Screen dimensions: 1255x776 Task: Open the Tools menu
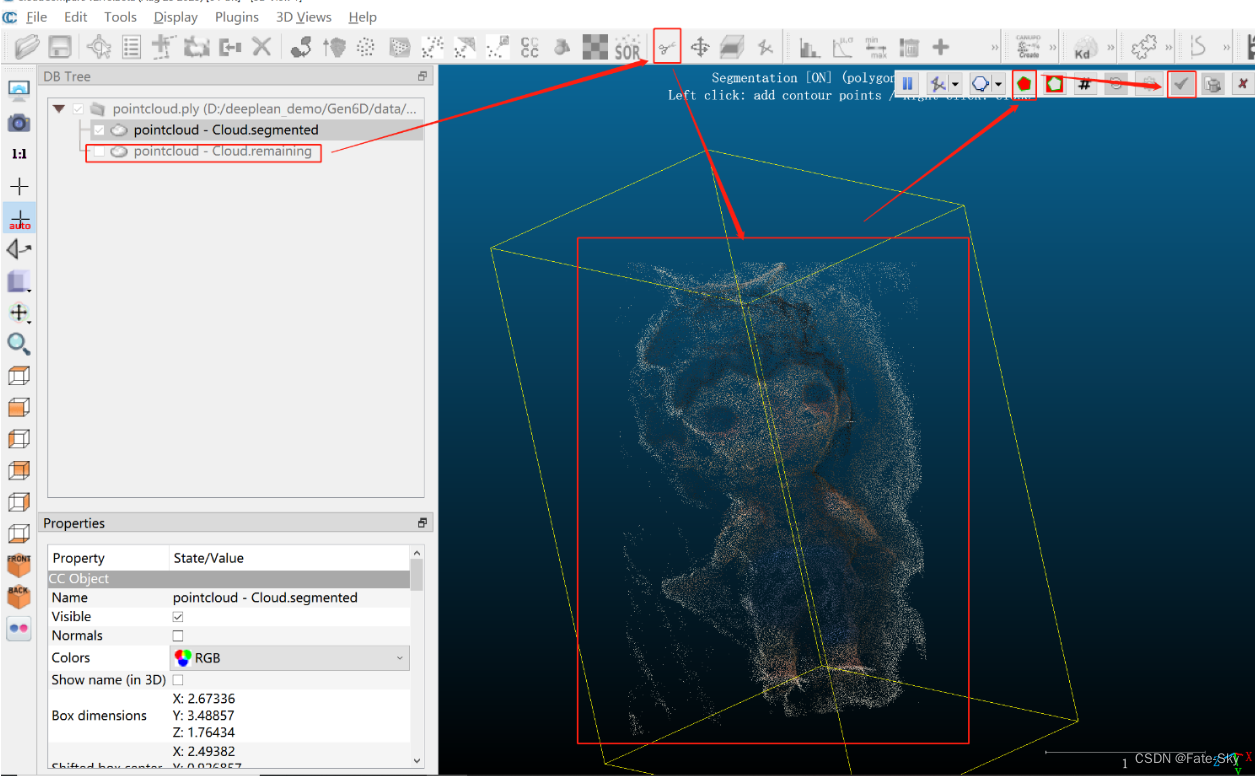pyautogui.click(x=120, y=17)
